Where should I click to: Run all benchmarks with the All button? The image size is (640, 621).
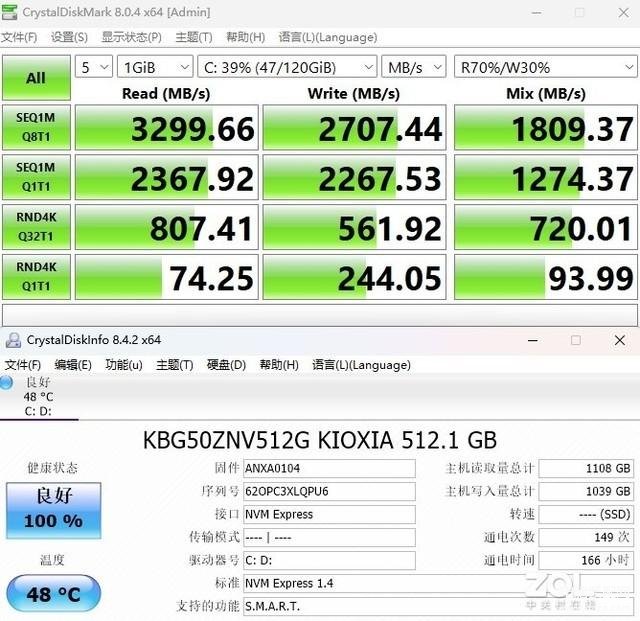(x=35, y=77)
